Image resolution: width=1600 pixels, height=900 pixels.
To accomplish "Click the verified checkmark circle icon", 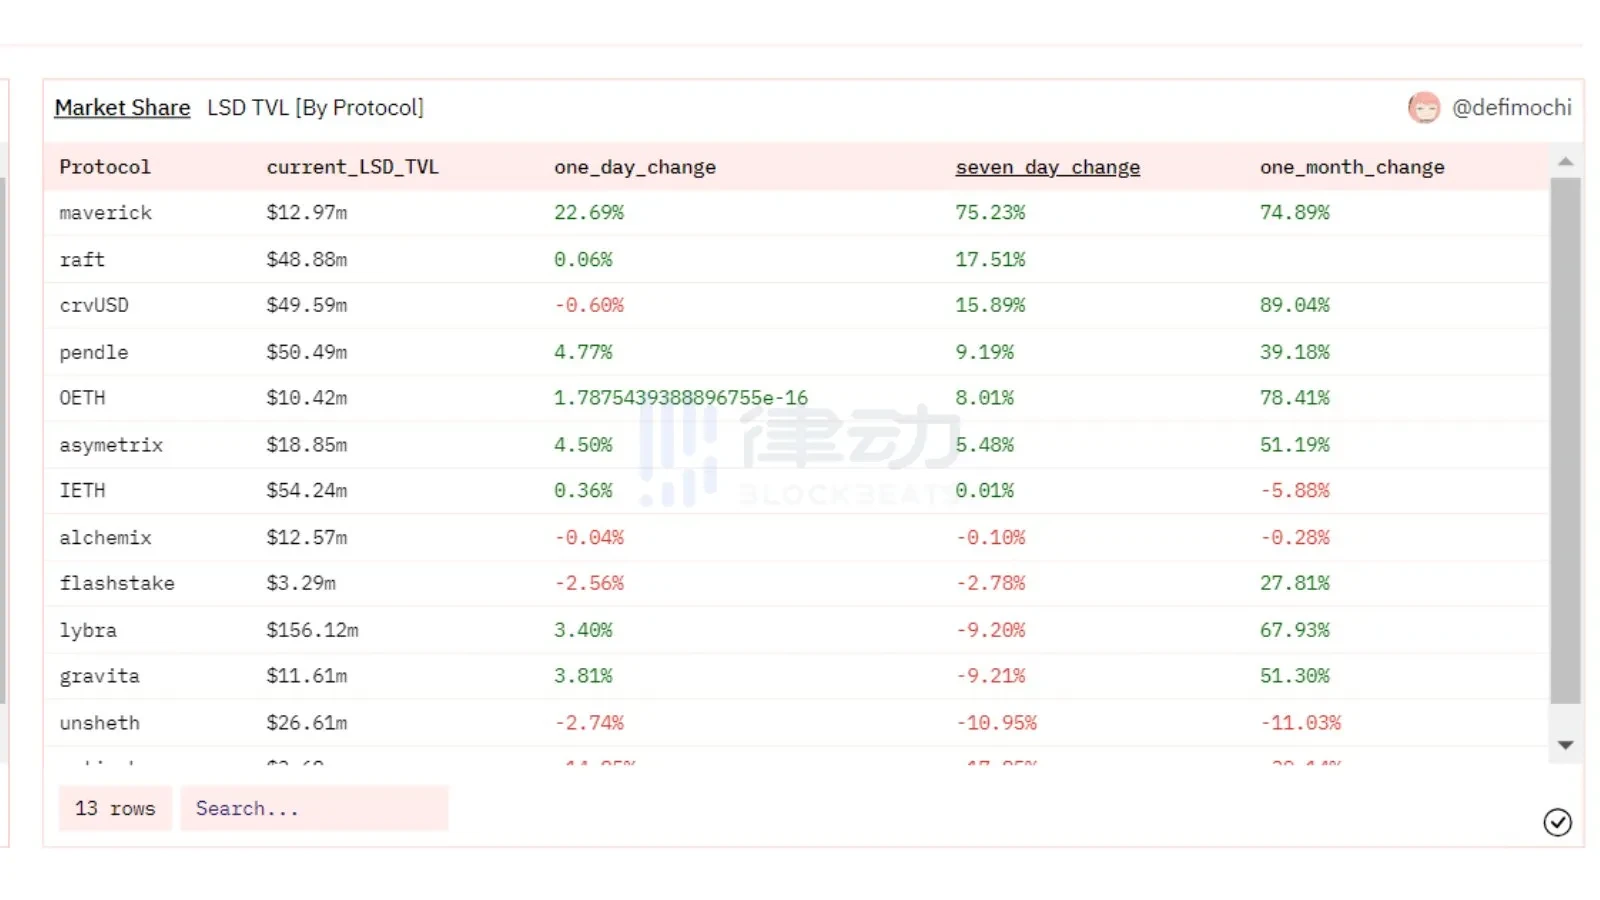I will (1557, 822).
